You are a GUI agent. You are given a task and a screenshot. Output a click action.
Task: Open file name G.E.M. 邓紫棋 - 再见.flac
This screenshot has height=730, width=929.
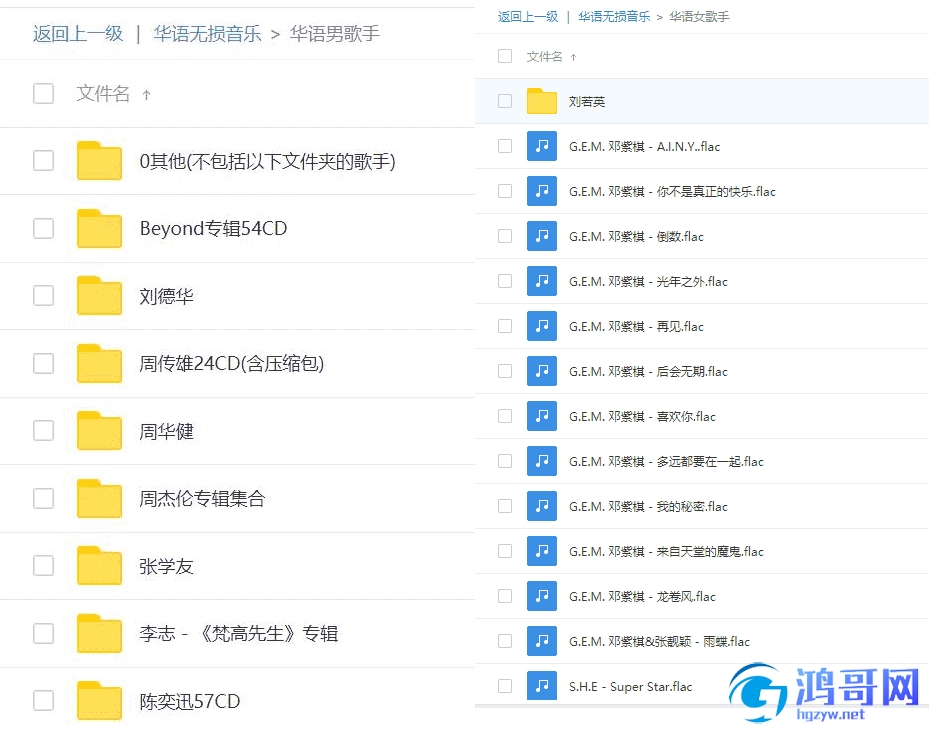click(x=636, y=326)
